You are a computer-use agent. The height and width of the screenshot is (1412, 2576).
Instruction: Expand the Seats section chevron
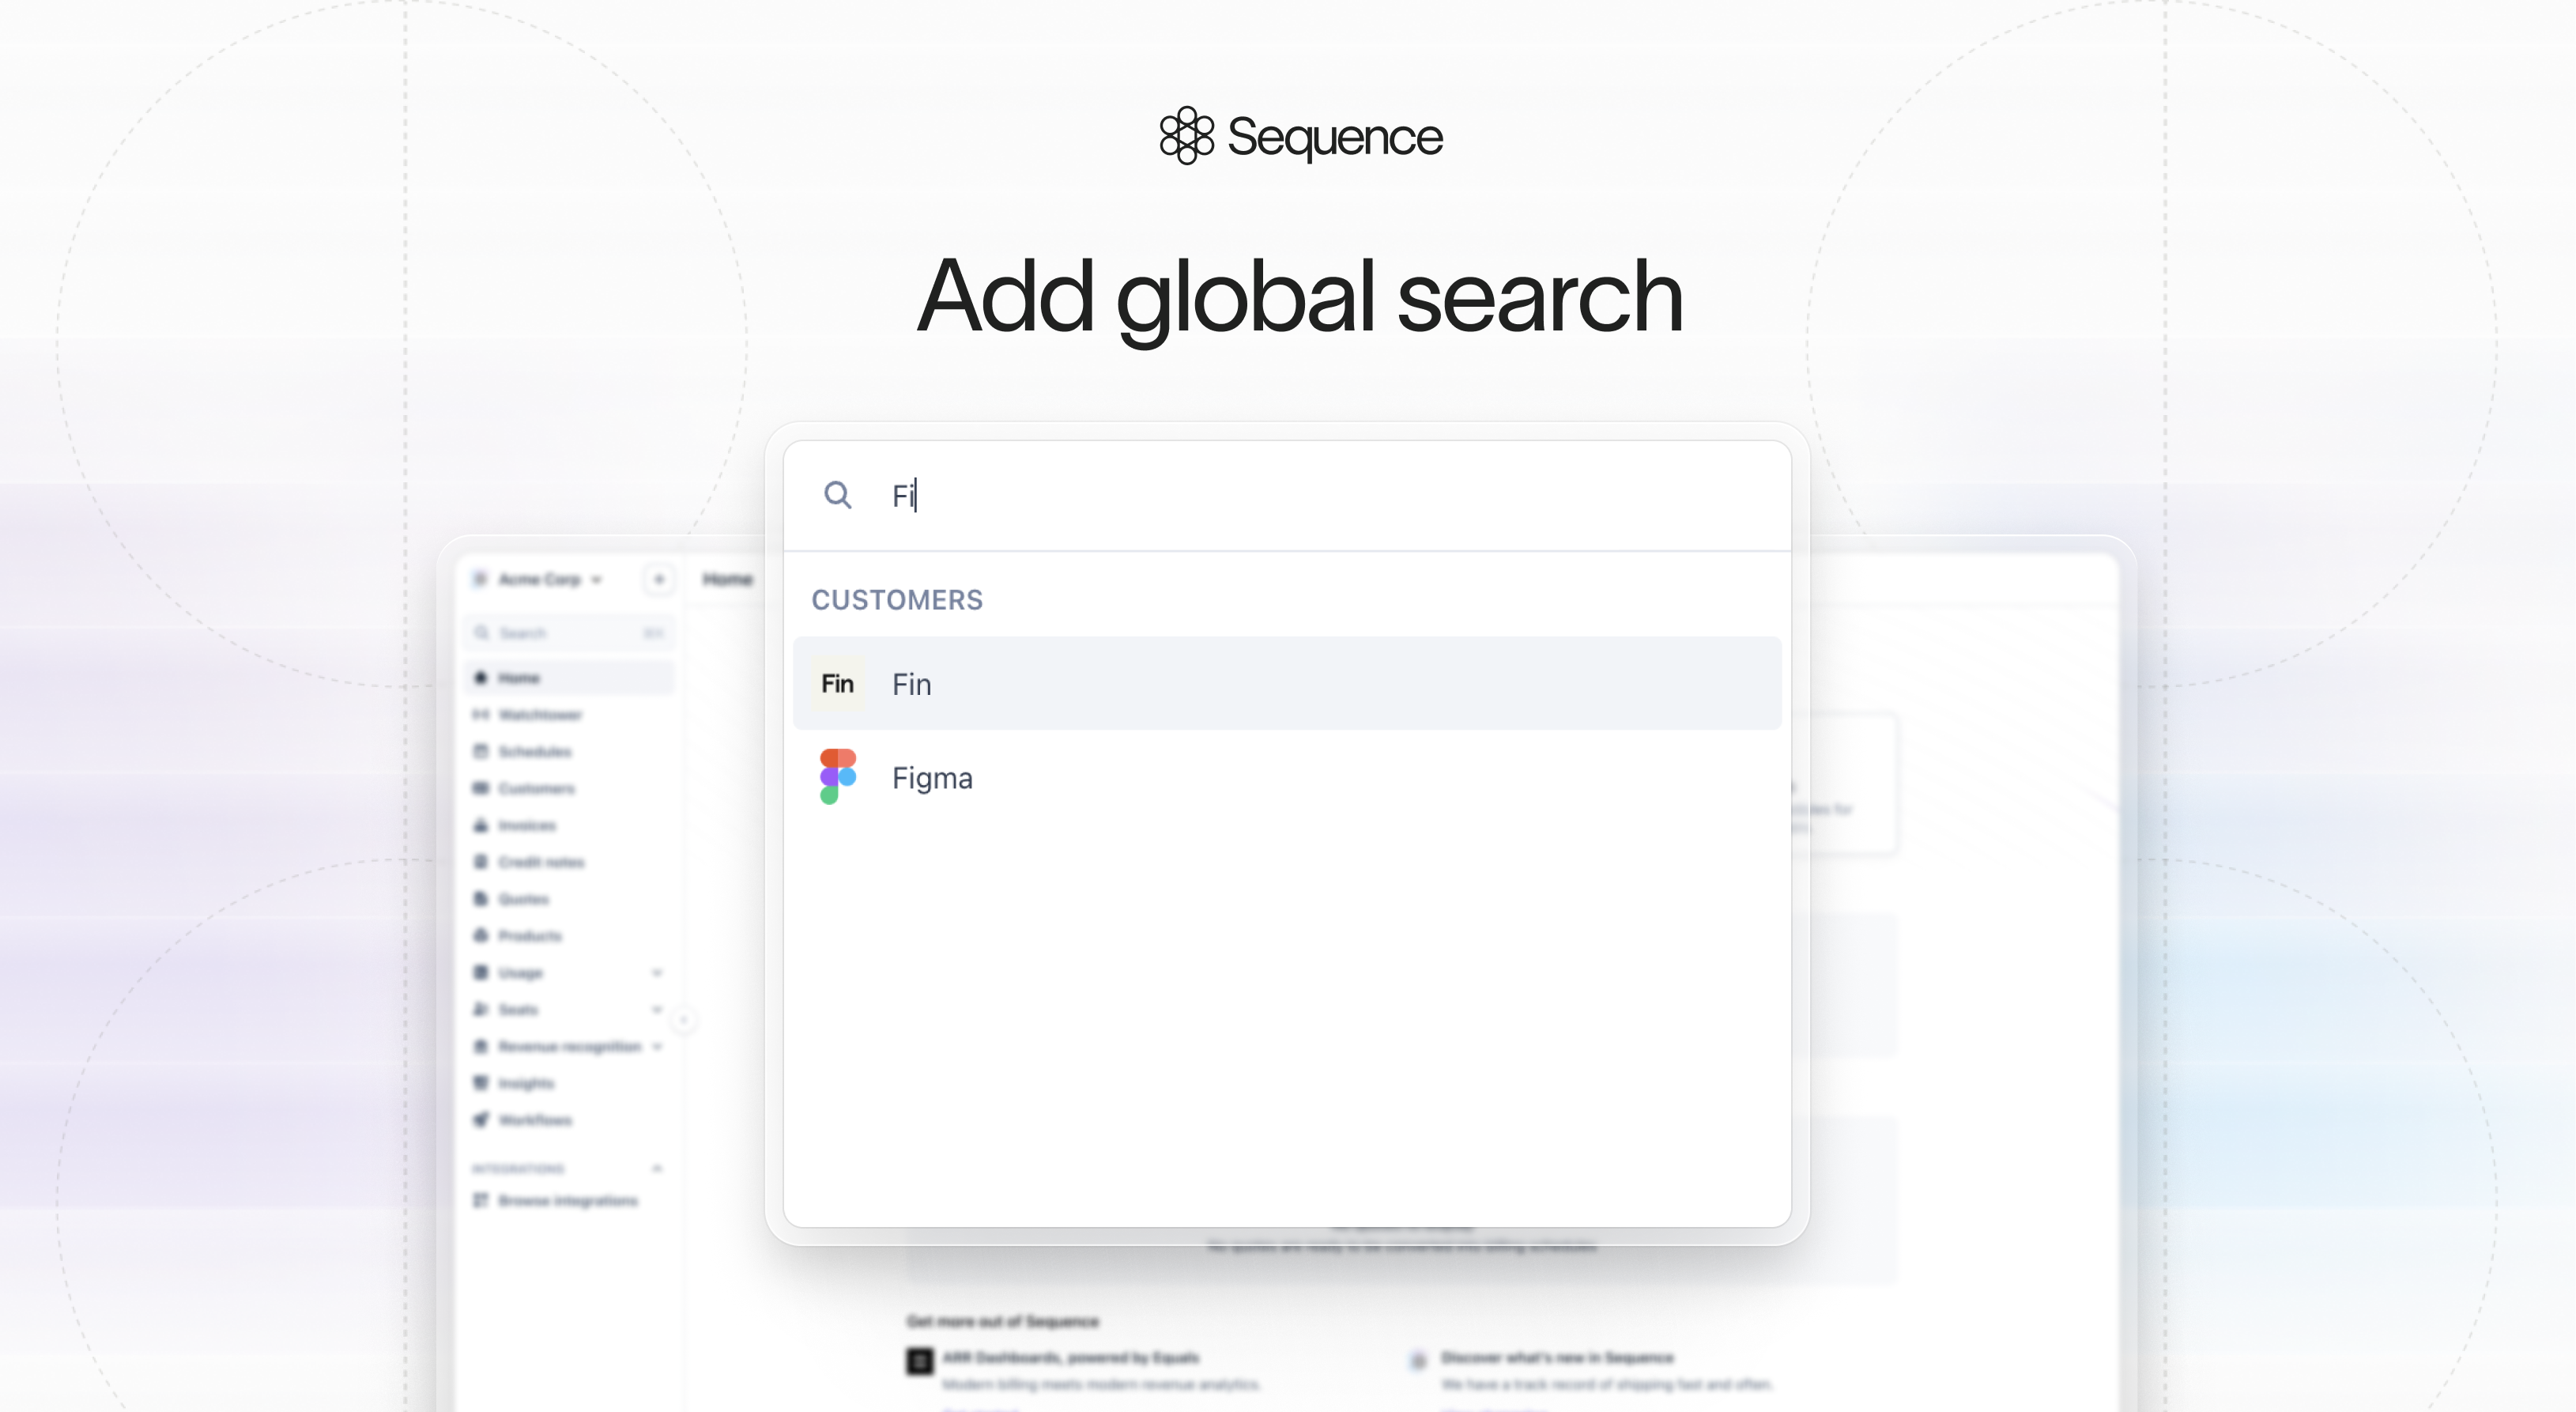pyautogui.click(x=657, y=1010)
